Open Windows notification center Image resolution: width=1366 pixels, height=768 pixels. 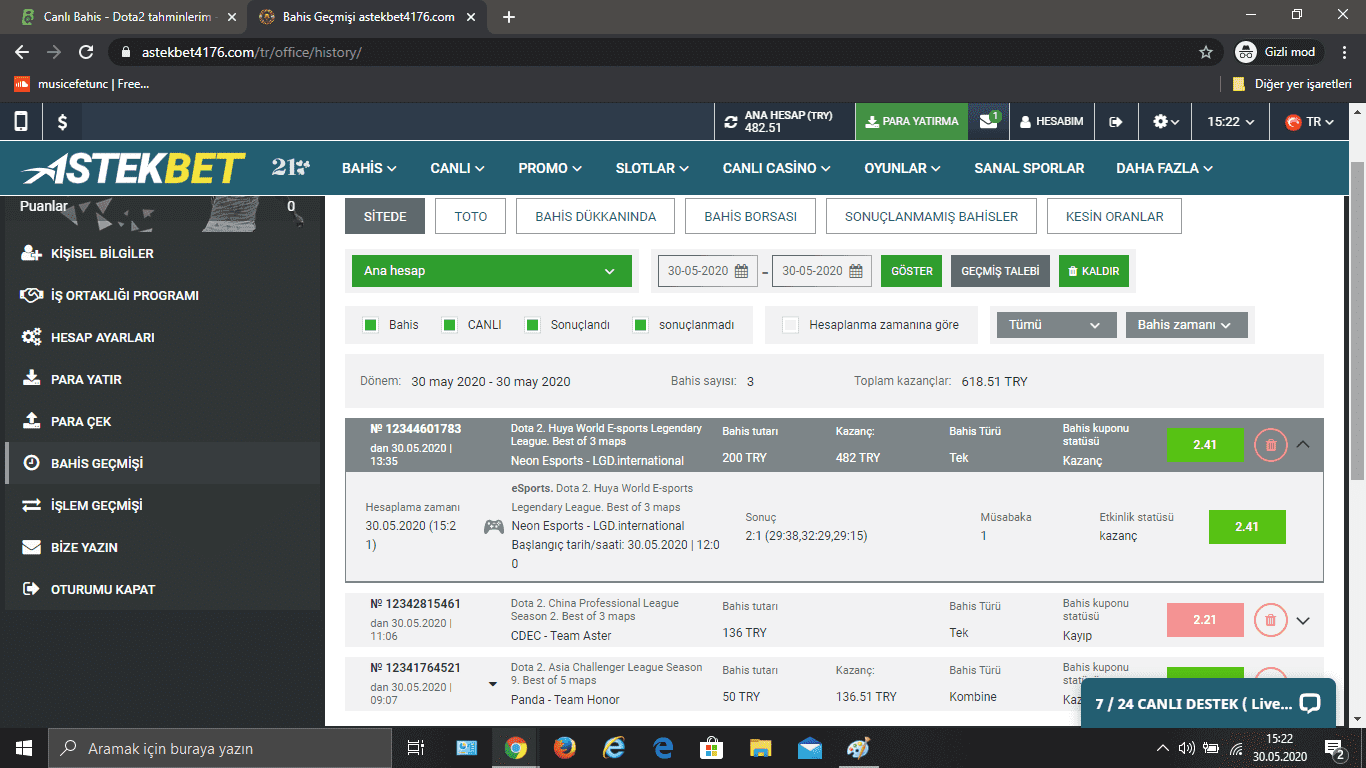click(x=1335, y=748)
